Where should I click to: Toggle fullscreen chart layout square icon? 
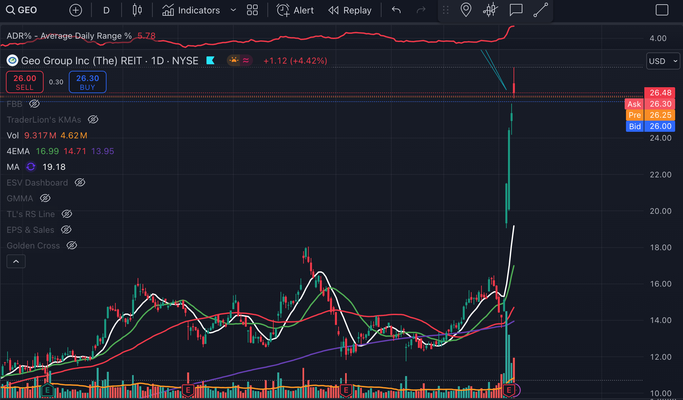pyautogui.click(x=662, y=10)
